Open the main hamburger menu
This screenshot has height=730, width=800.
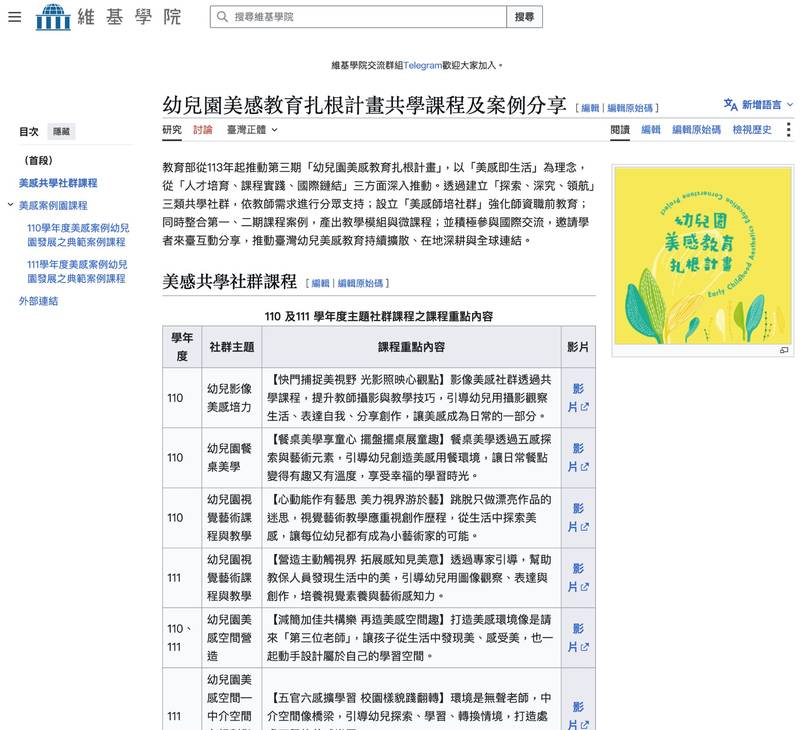(x=15, y=17)
